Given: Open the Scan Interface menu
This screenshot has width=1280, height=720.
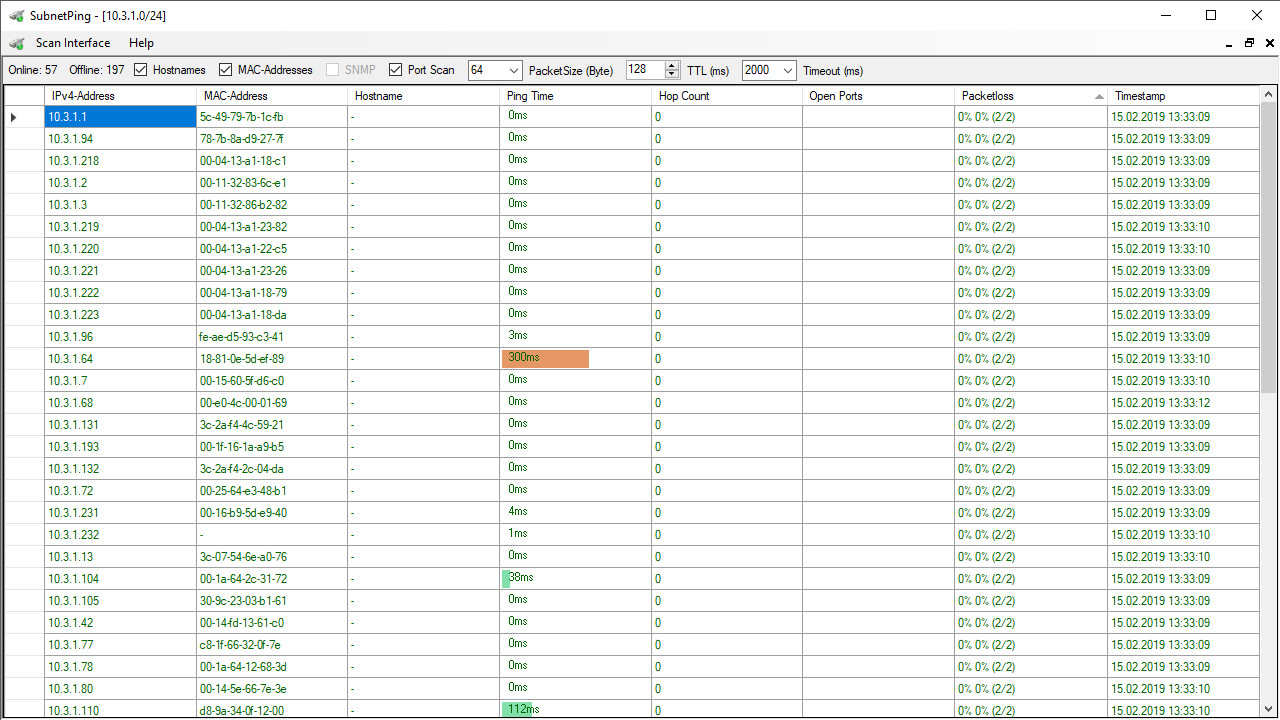Looking at the screenshot, I should [73, 43].
